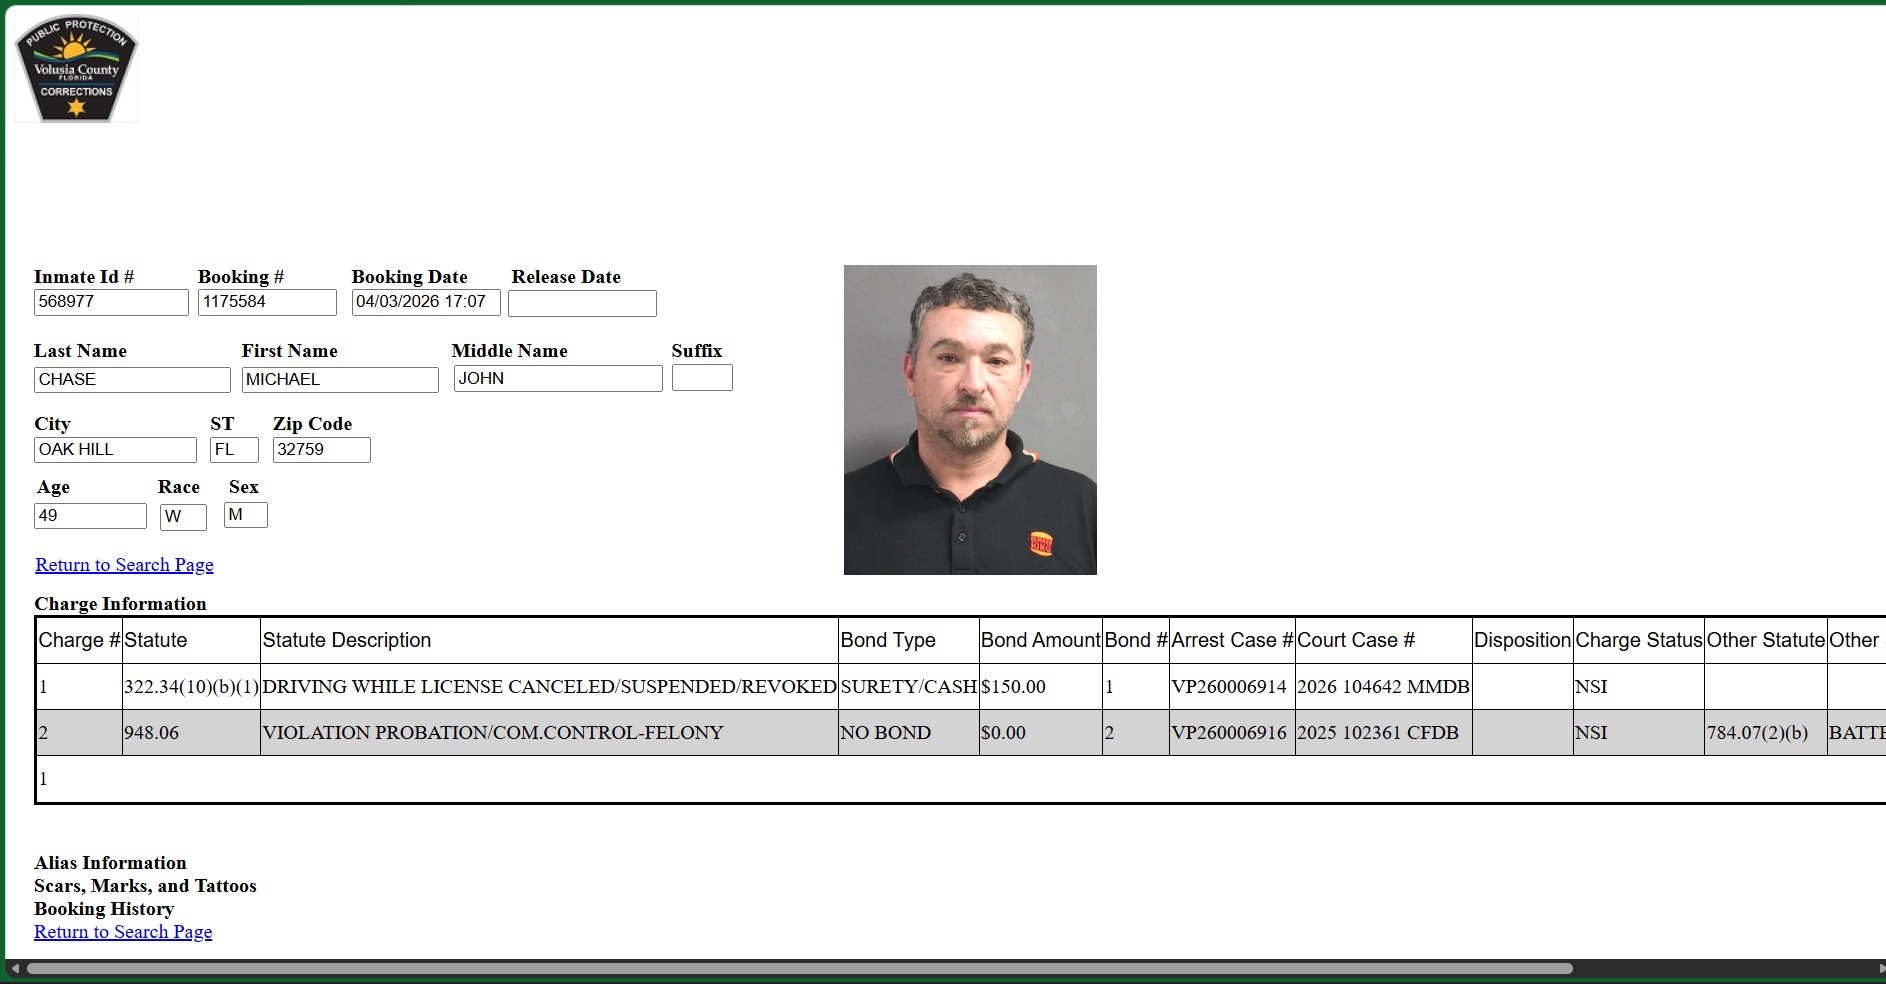The height and width of the screenshot is (984, 1886).
Task: Click page number 1 in the charge table footer
Action: coord(43,779)
